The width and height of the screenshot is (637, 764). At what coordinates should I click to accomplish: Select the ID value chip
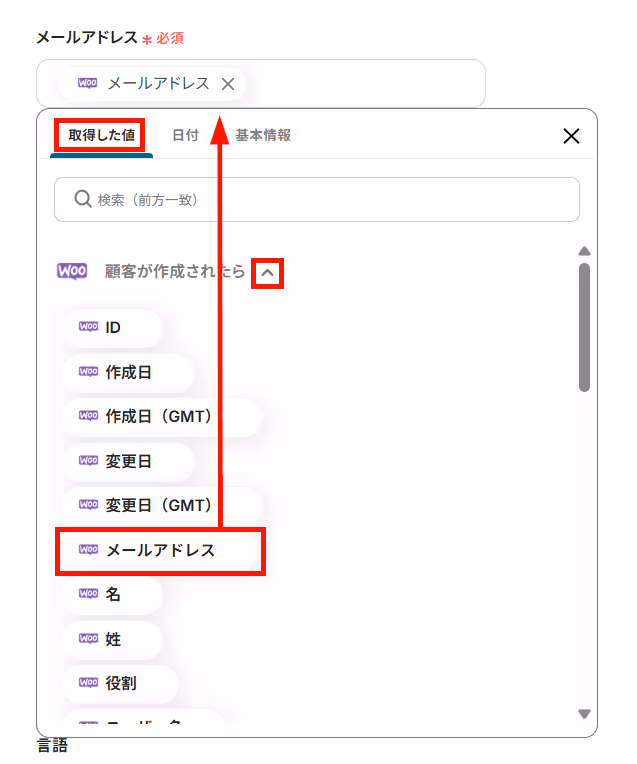[113, 327]
